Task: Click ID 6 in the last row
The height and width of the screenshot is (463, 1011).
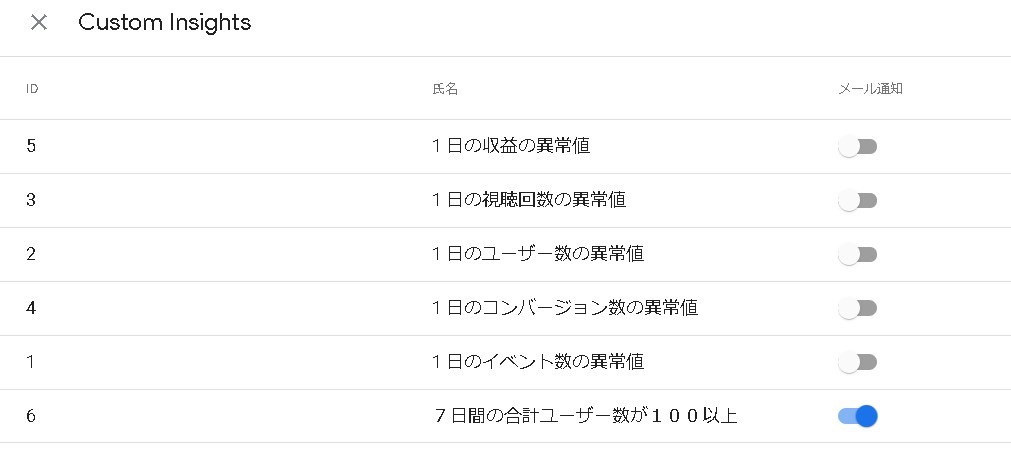Action: tap(31, 416)
